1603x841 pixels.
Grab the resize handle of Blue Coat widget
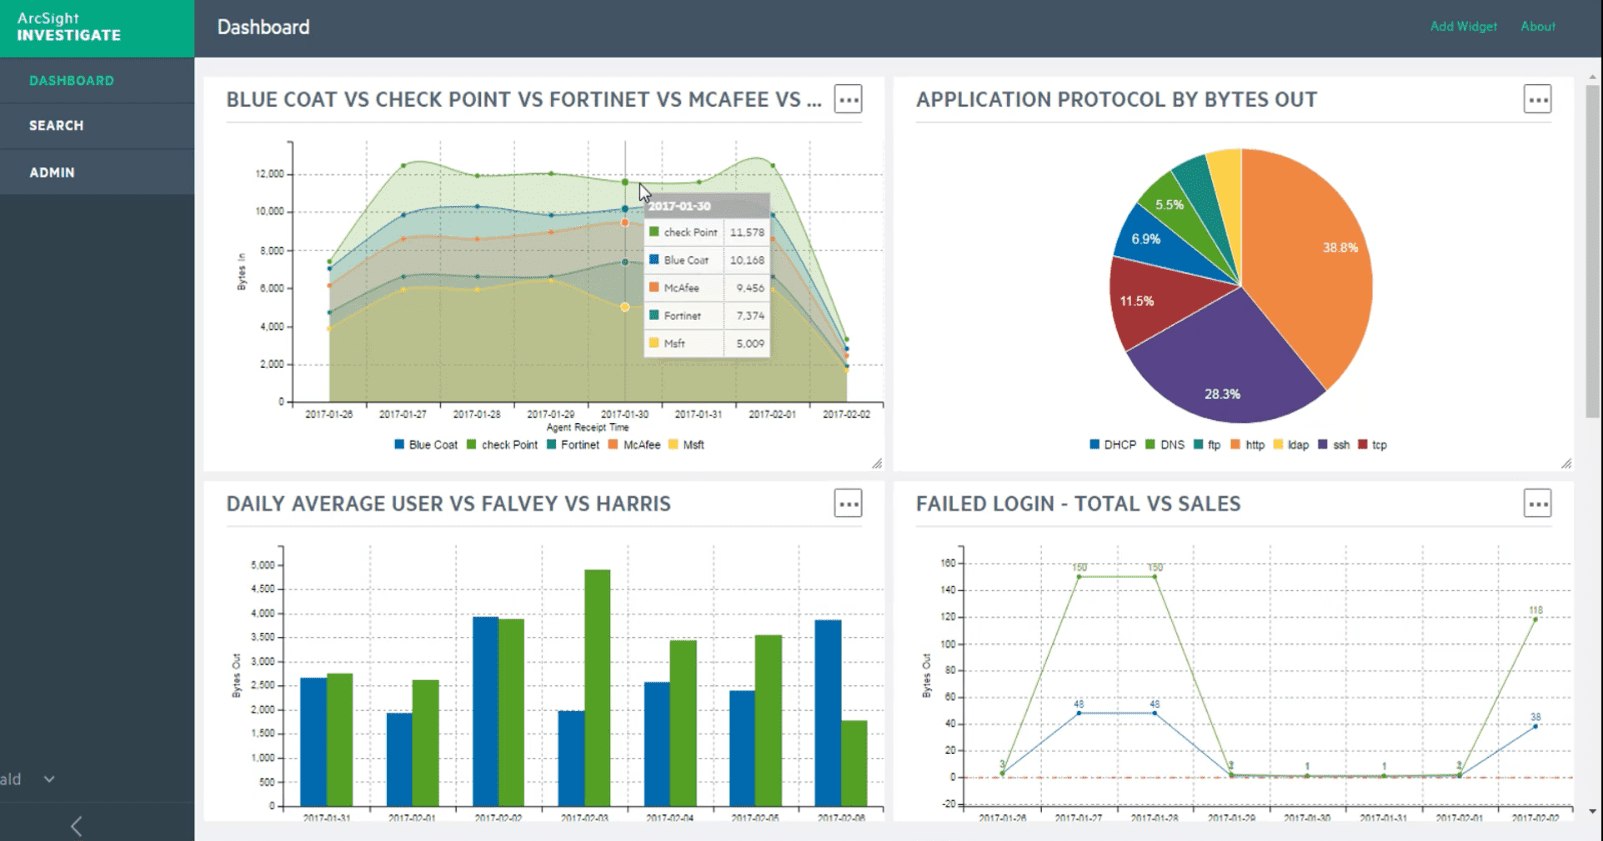point(877,463)
